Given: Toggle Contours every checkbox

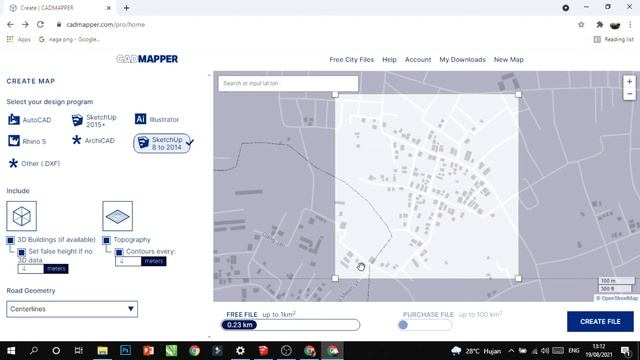Looking at the screenshot, I should tap(119, 252).
